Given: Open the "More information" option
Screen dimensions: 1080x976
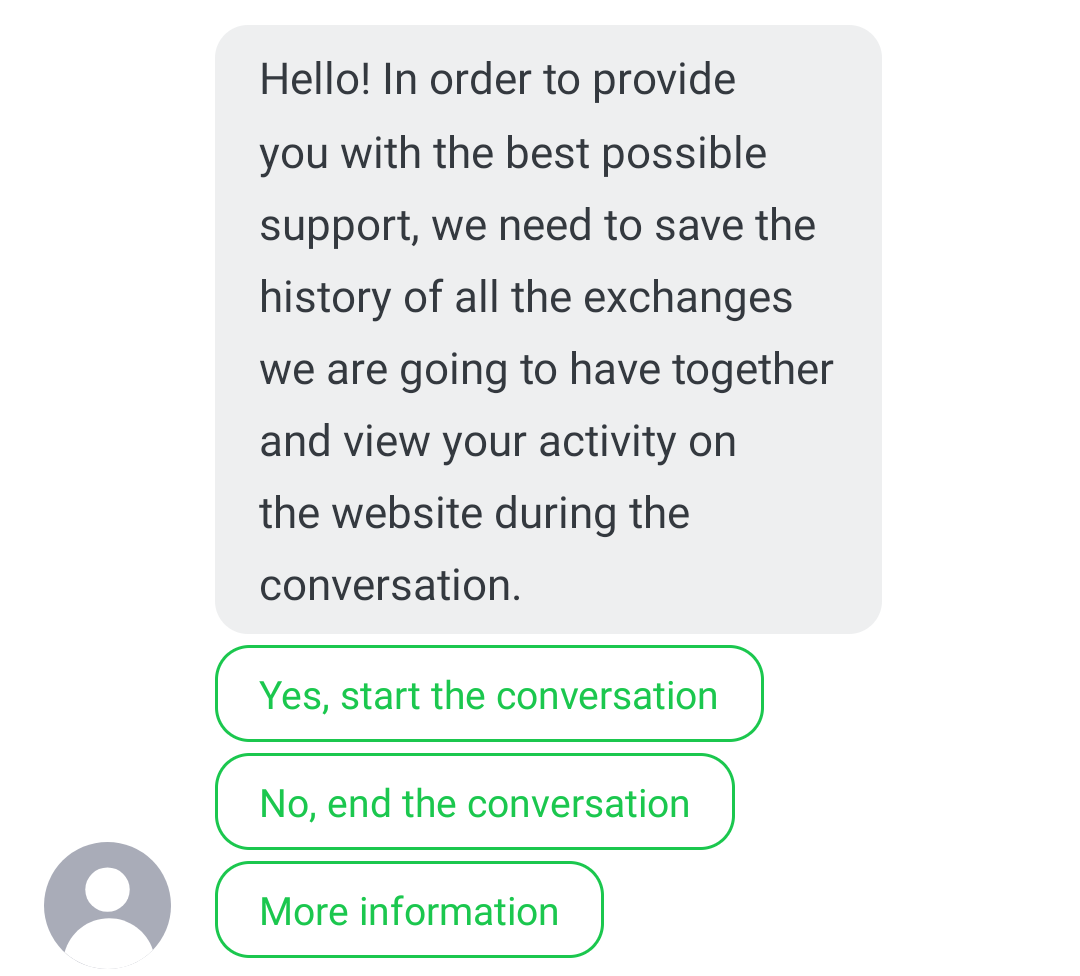Looking at the screenshot, I should pos(409,911).
